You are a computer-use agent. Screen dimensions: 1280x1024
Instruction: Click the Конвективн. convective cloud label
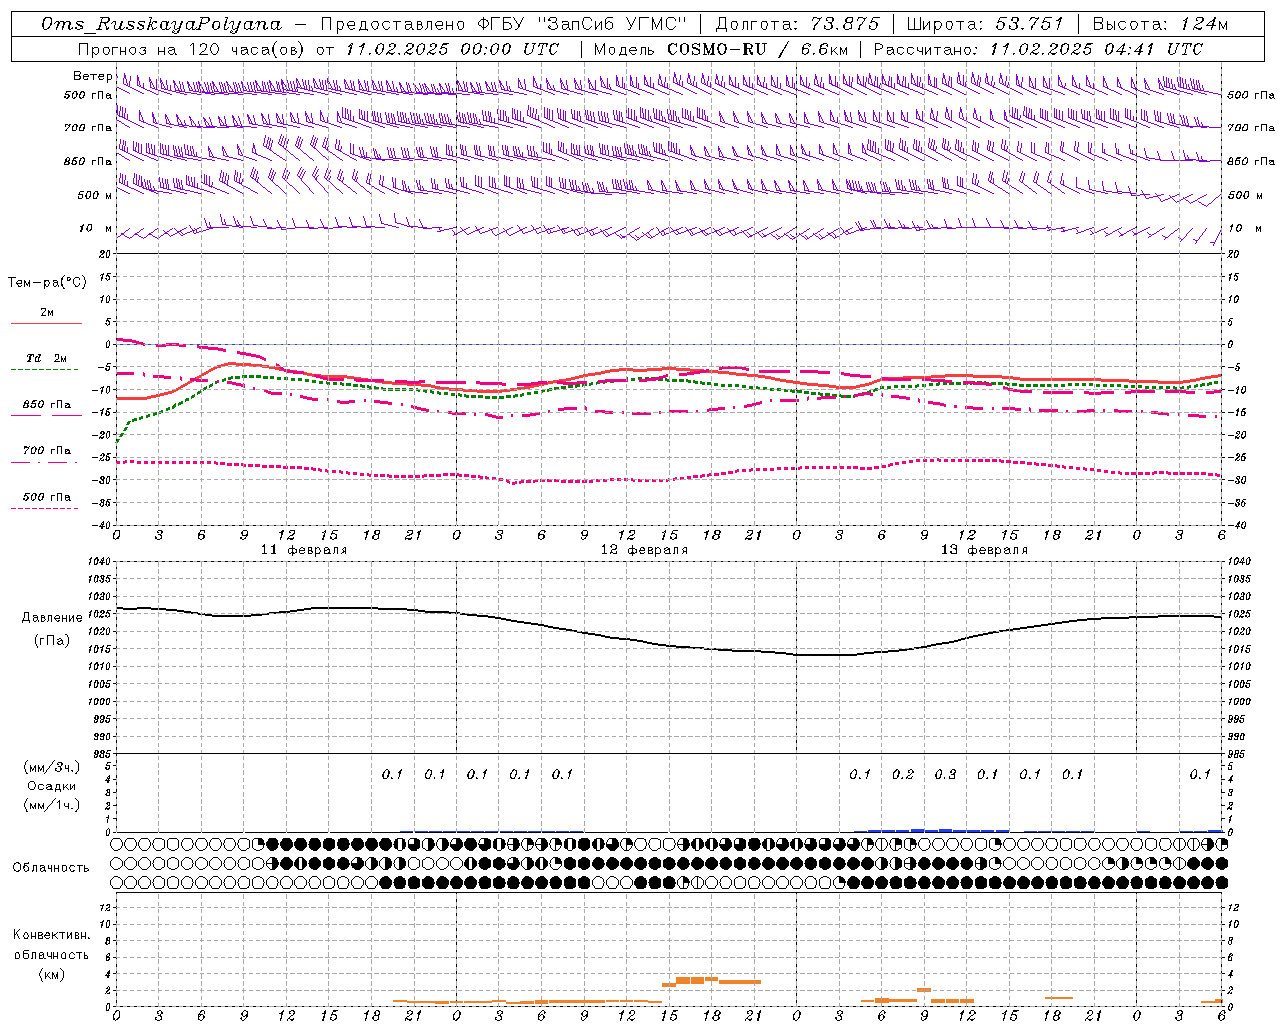pyautogui.click(x=51, y=935)
